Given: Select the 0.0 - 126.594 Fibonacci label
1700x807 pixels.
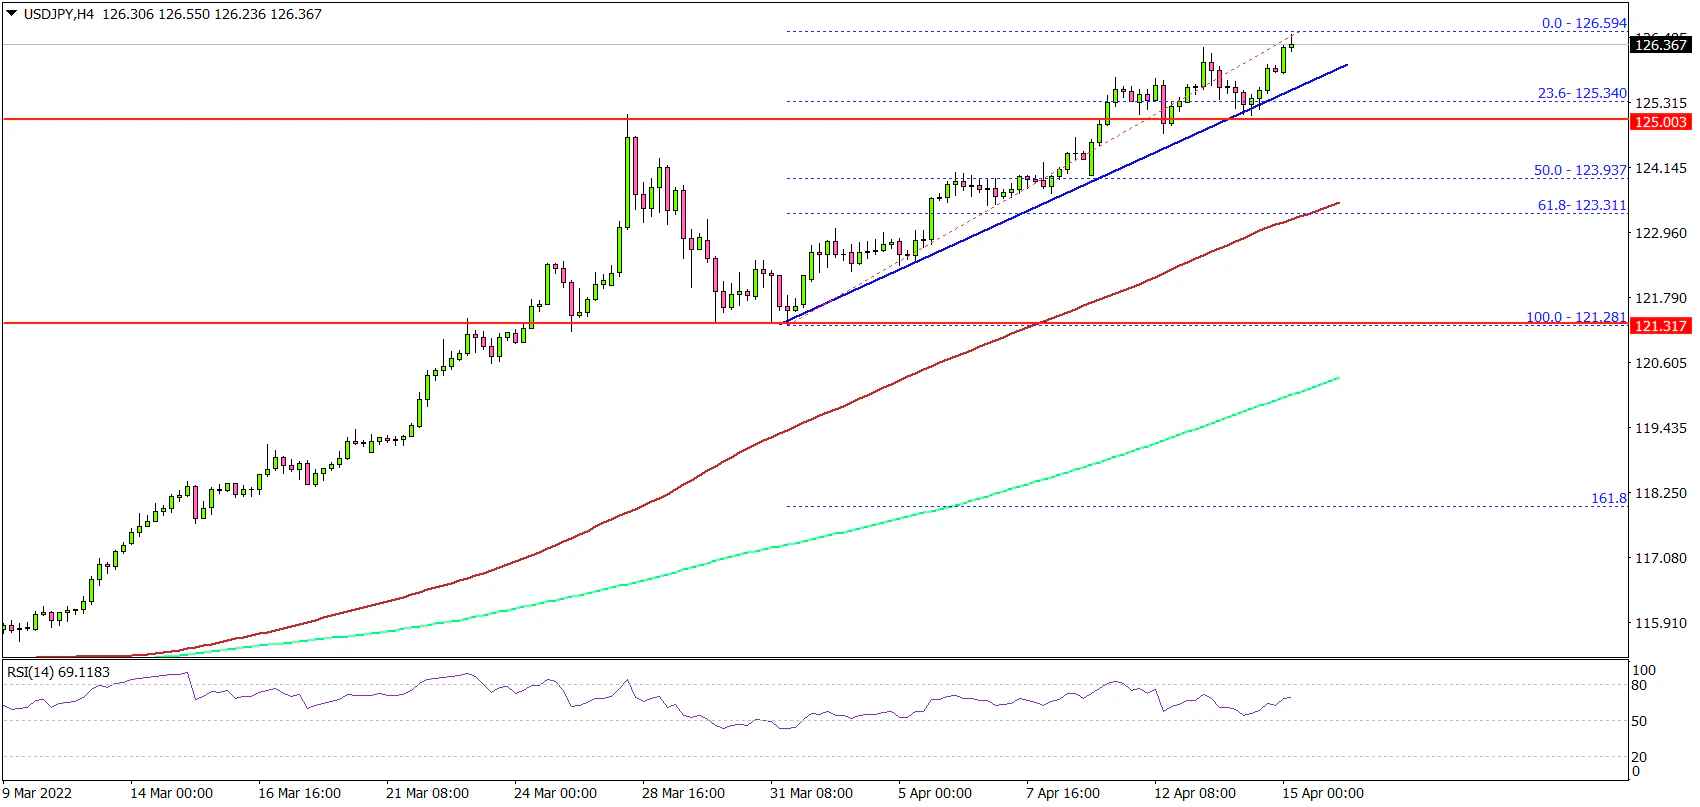Looking at the screenshot, I should coord(1584,23).
